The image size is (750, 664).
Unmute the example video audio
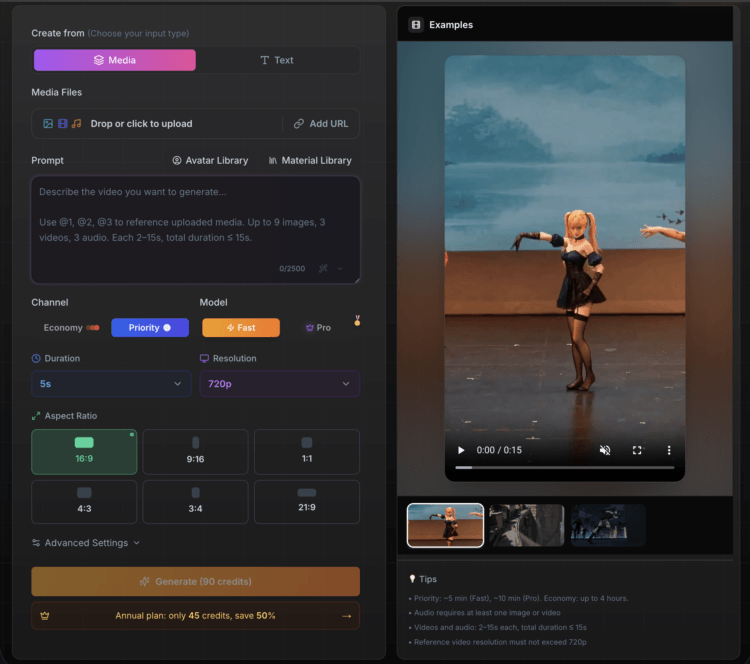[x=605, y=450]
